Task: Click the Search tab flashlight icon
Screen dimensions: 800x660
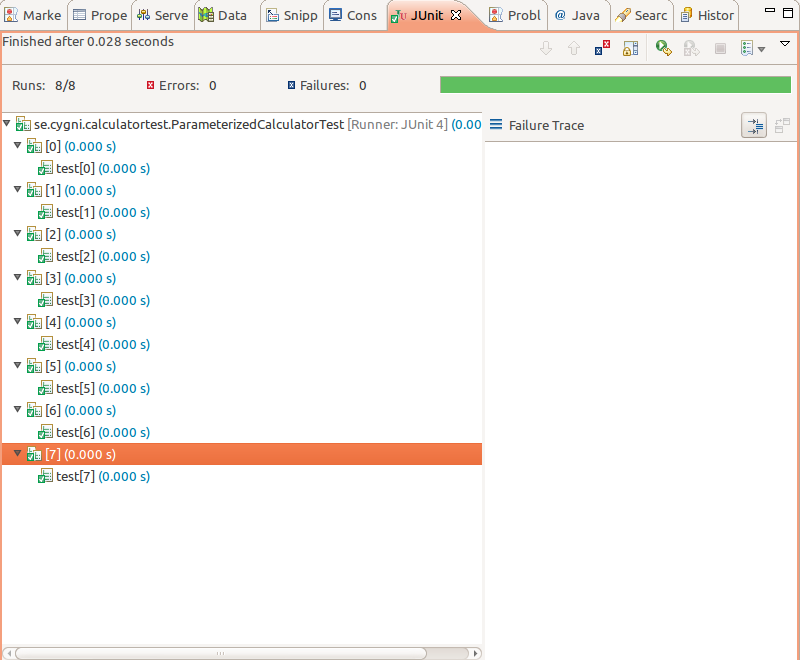Action: [623, 15]
